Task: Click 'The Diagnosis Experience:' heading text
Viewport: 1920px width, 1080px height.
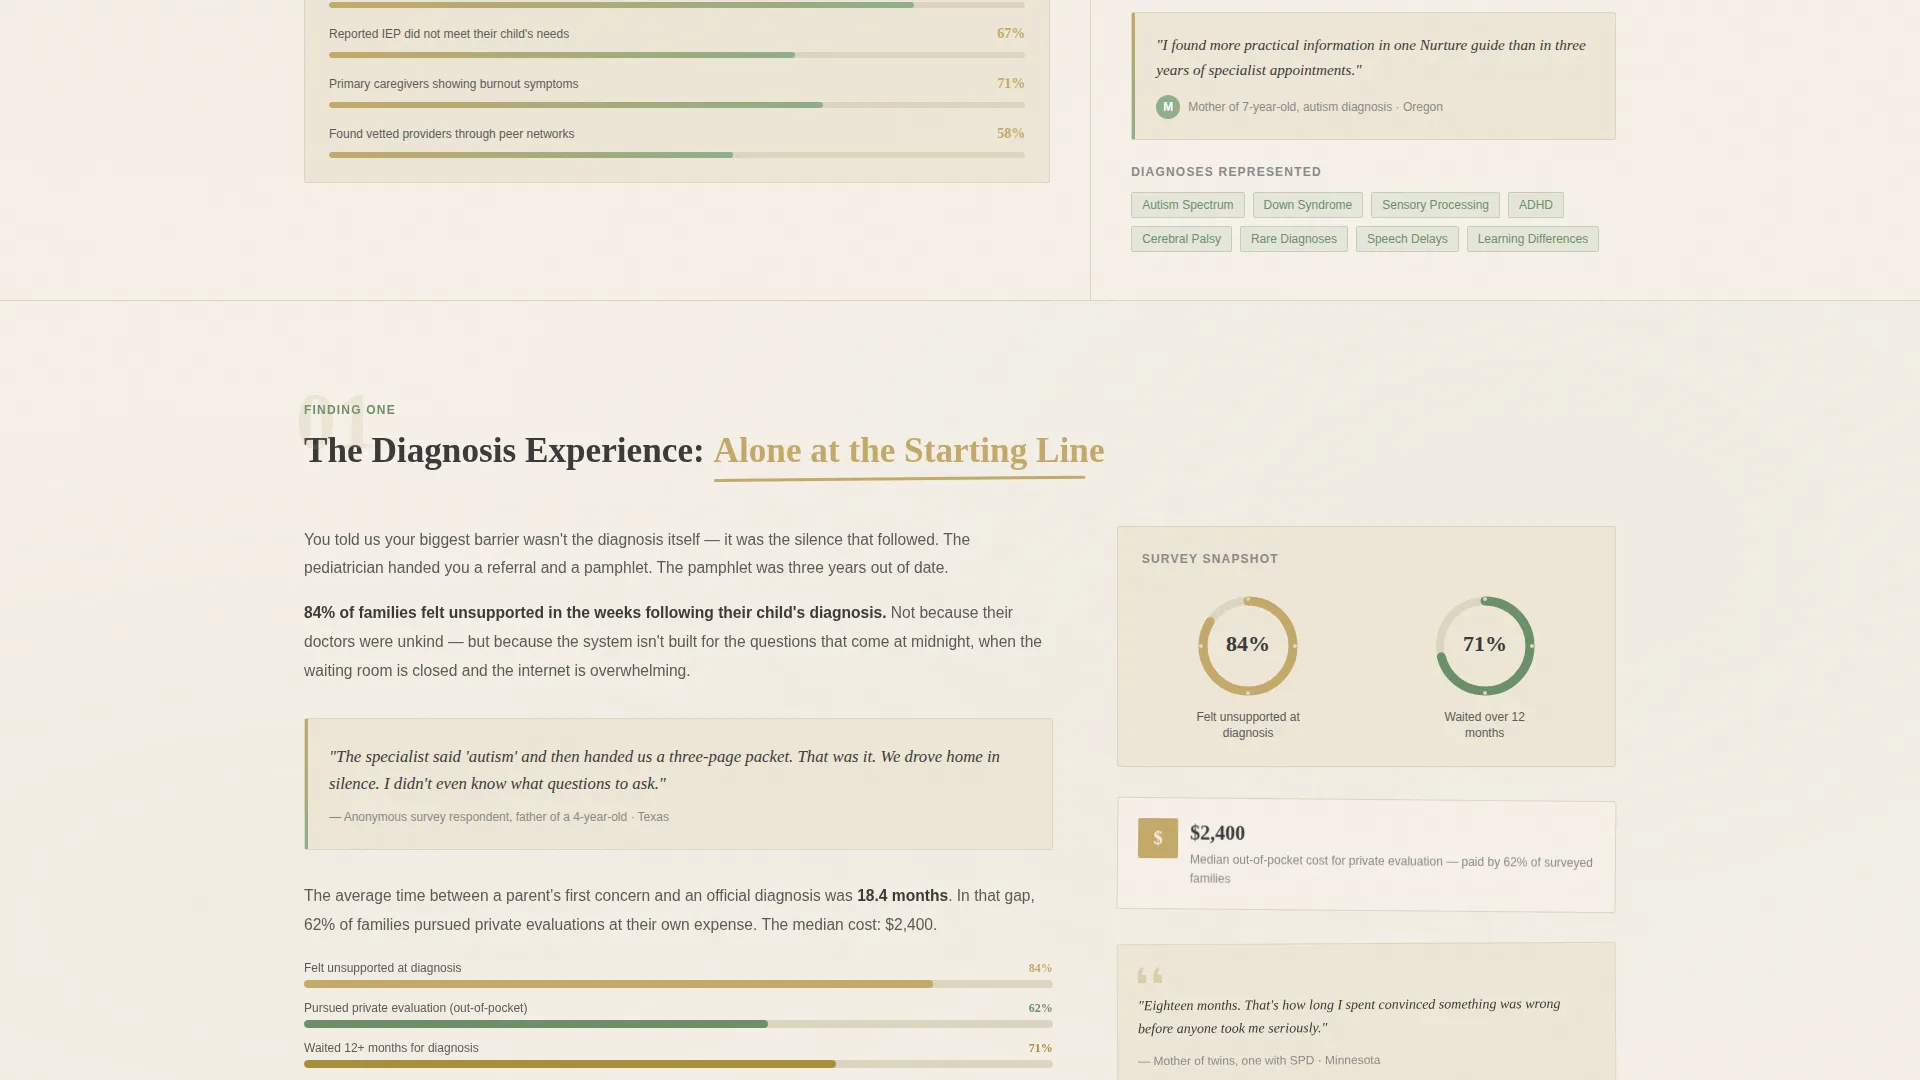Action: coord(504,451)
